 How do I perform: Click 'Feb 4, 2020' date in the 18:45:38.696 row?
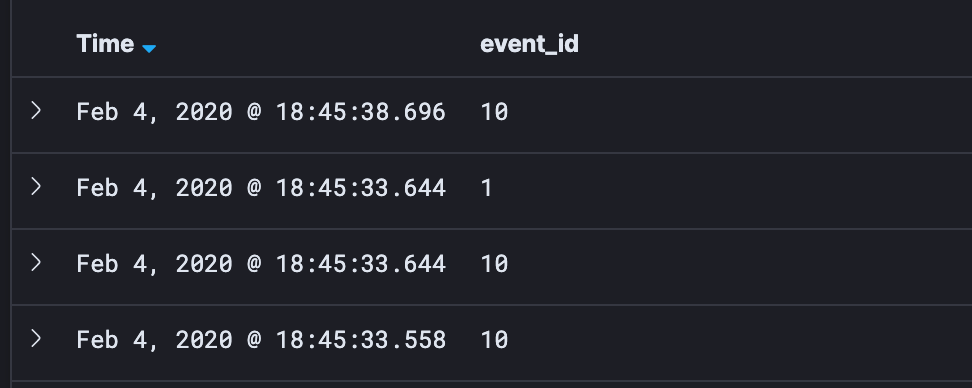154,112
